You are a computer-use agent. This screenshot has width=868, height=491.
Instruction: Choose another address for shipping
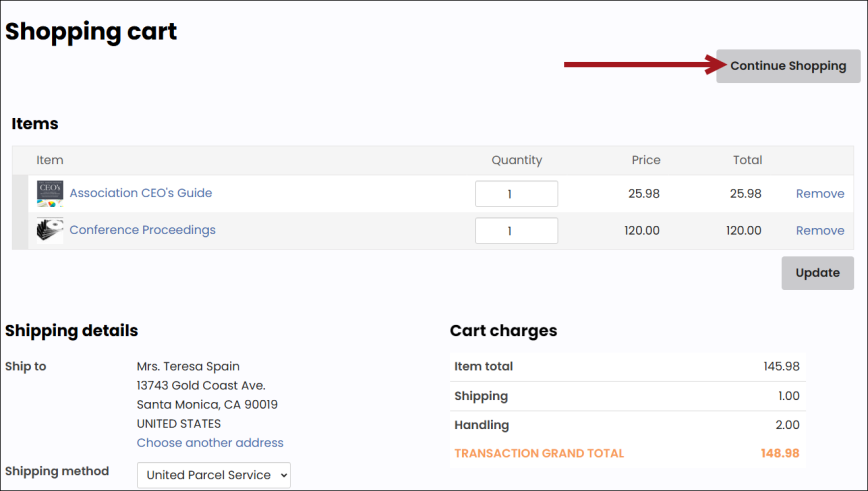(x=210, y=442)
